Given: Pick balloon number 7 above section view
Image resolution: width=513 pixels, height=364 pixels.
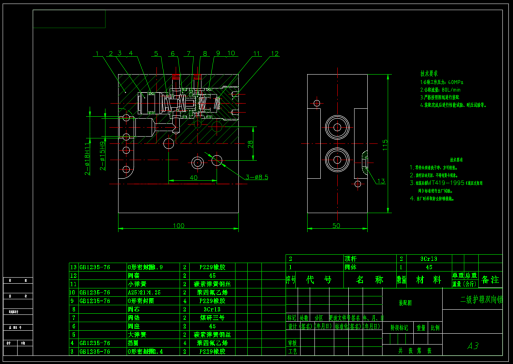Looking at the screenshot, I should pyautogui.click(x=189, y=53).
